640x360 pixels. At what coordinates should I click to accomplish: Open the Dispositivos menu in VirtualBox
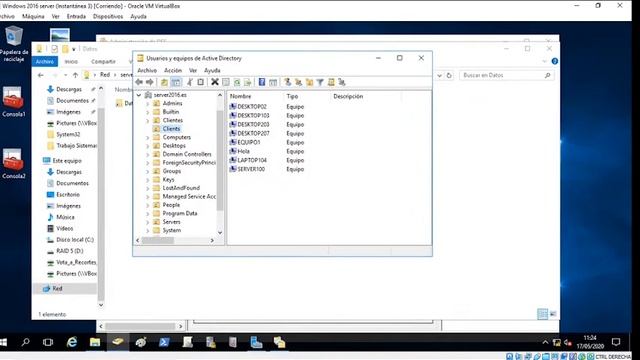tap(108, 16)
